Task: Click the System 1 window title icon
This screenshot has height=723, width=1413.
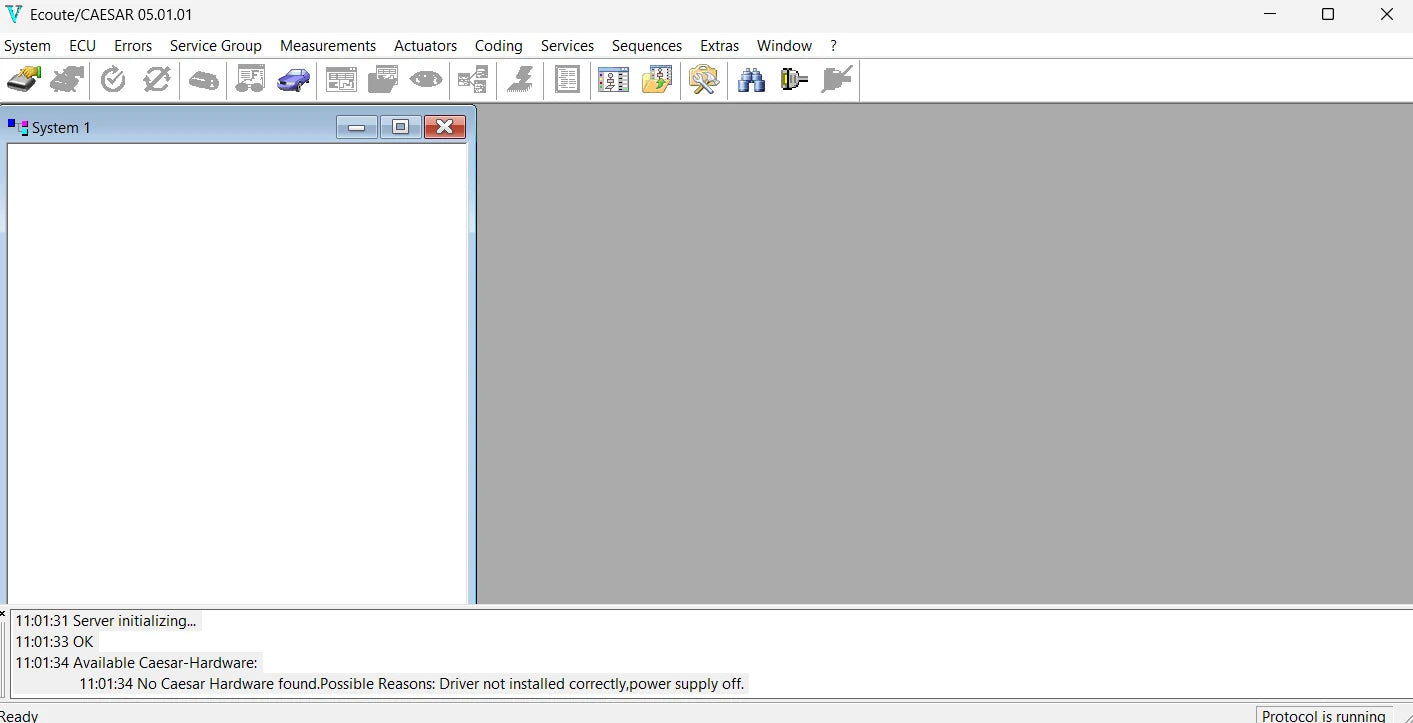Action: (18, 127)
